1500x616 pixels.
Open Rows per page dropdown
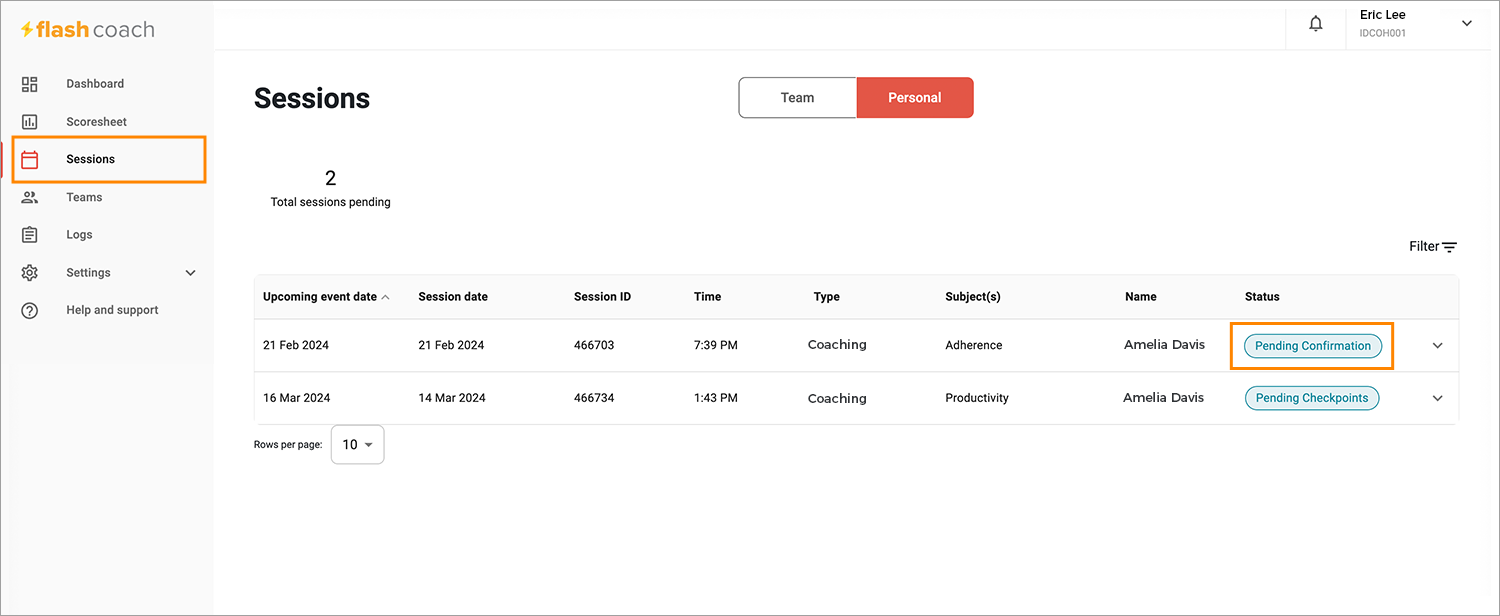click(357, 445)
